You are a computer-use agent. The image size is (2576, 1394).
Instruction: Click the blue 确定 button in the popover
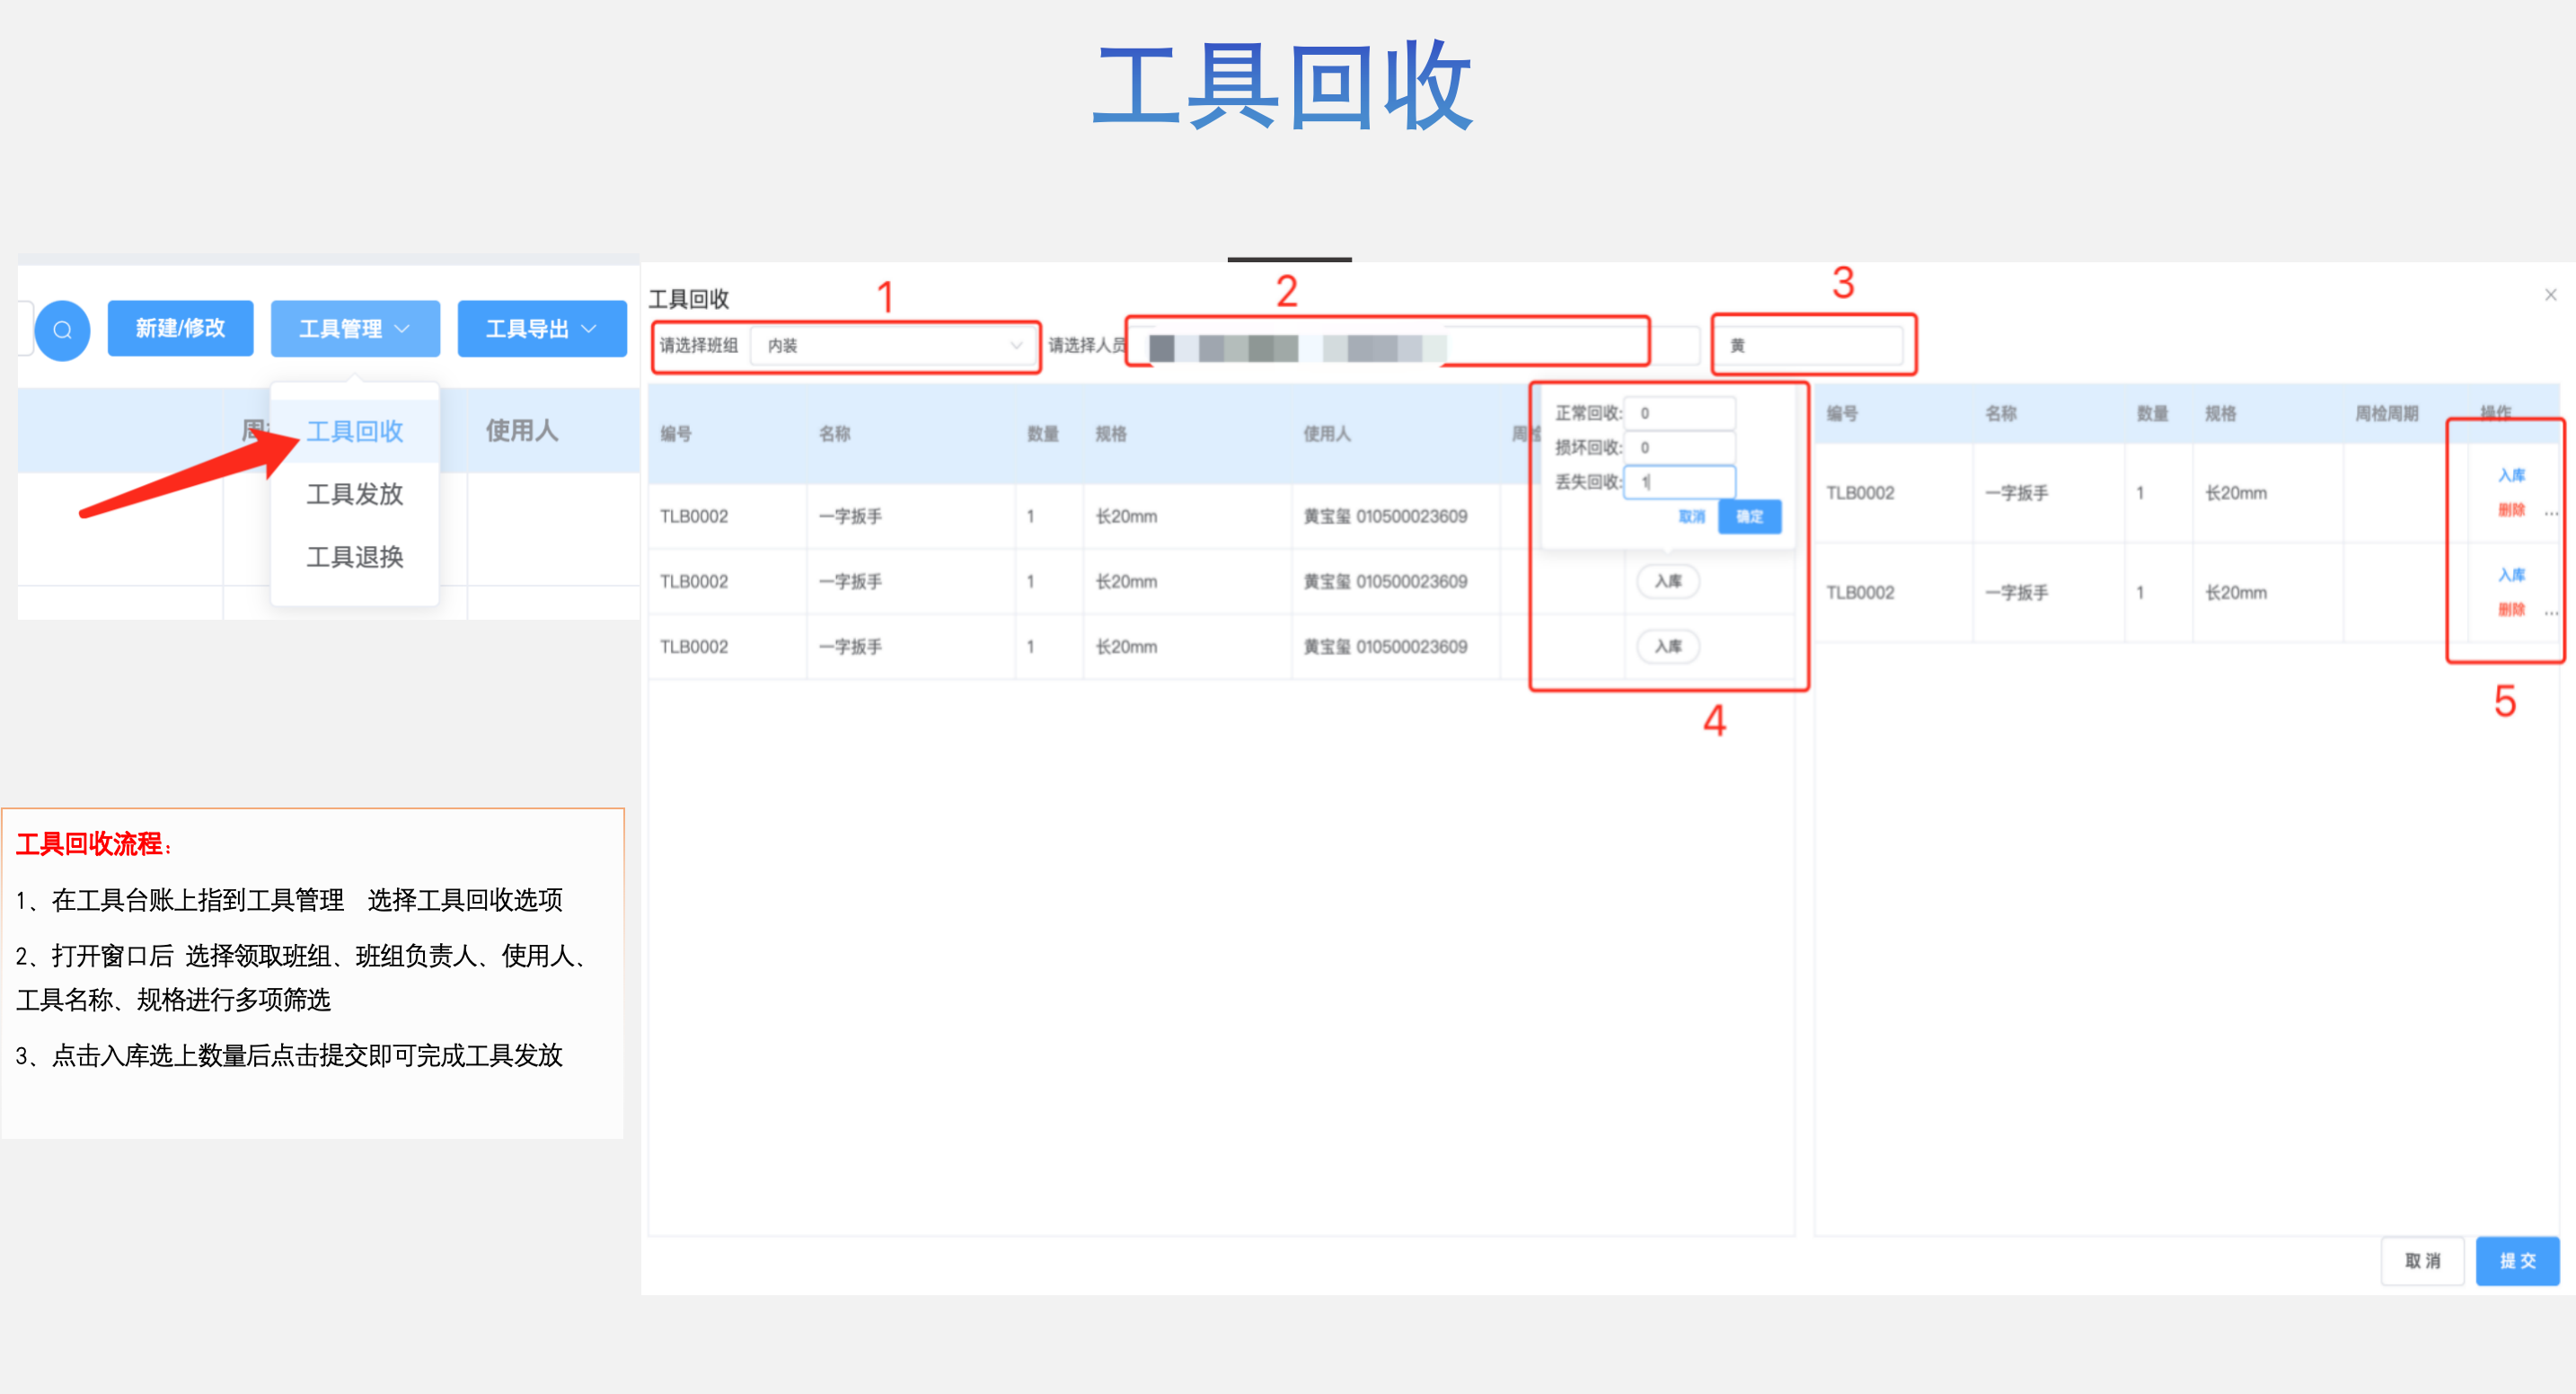coord(1749,517)
